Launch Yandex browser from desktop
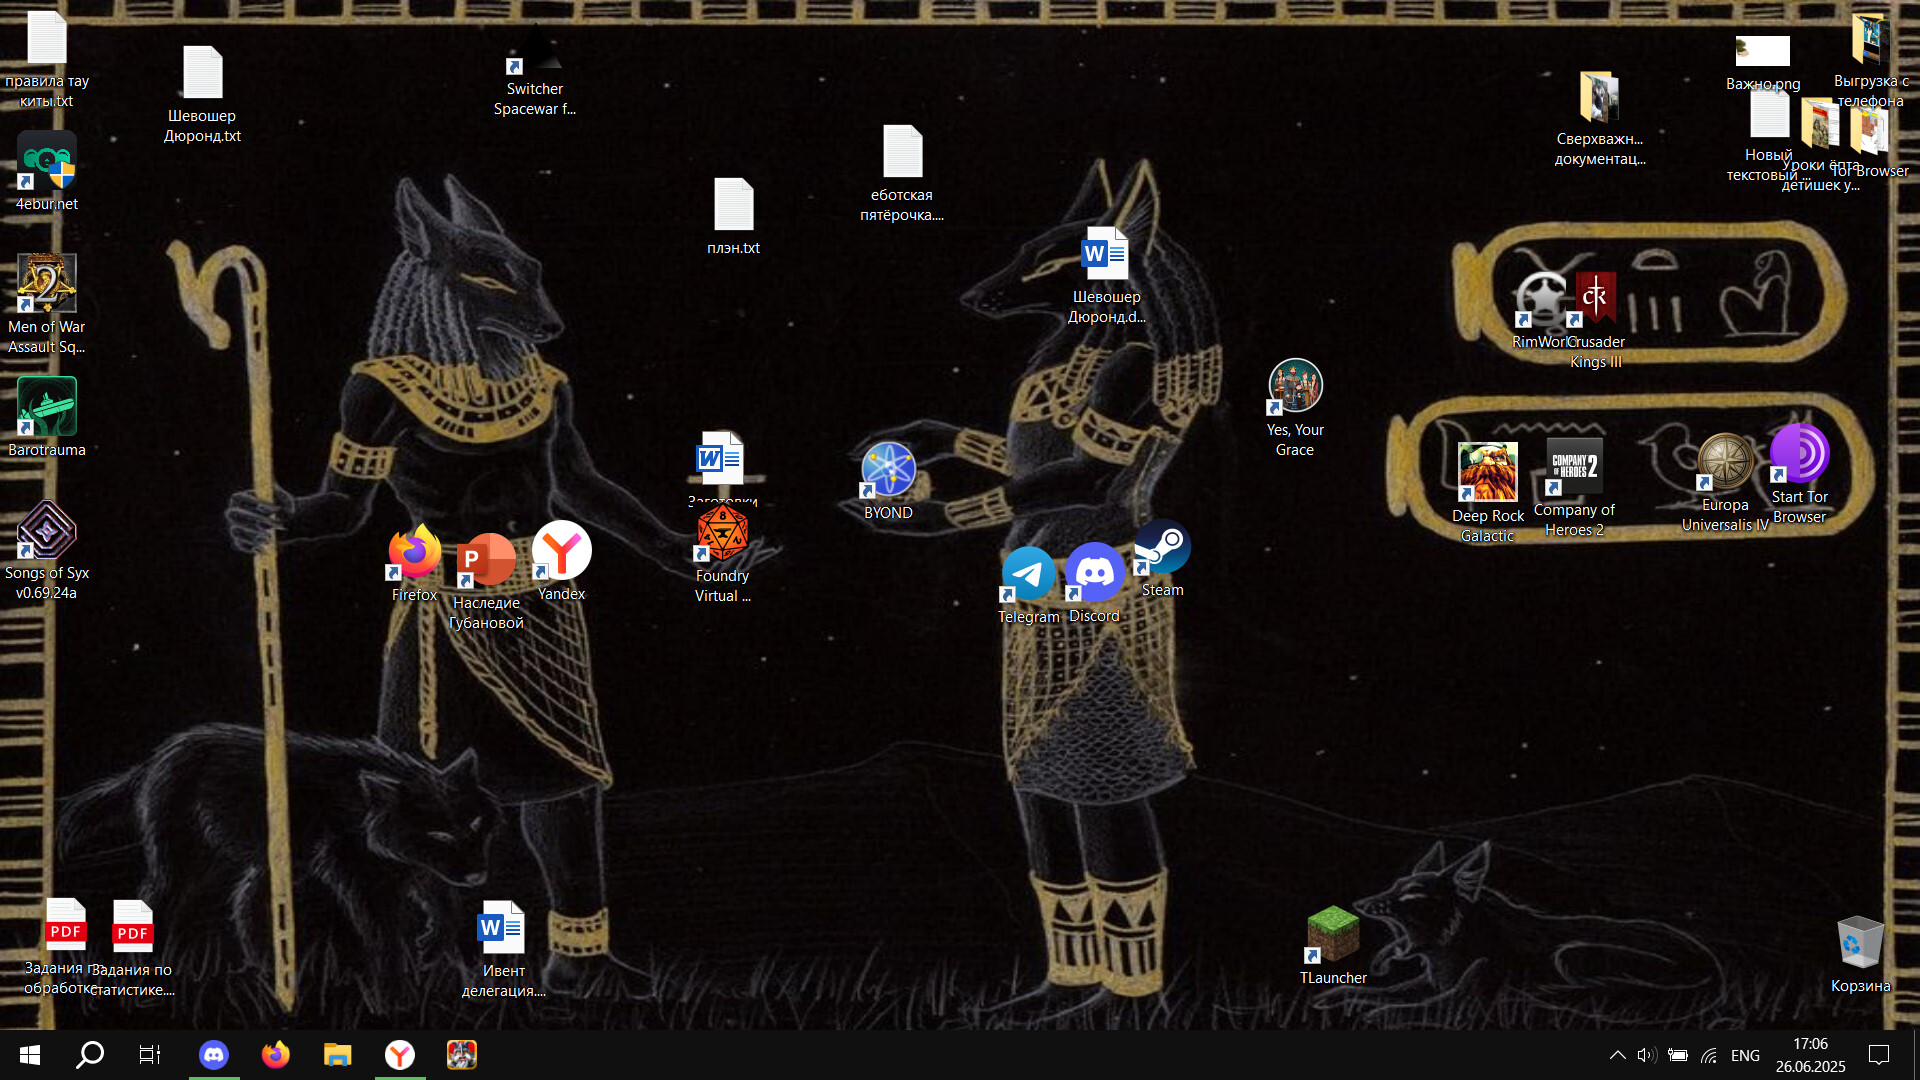Viewport: 1920px width, 1080px height. click(x=562, y=551)
